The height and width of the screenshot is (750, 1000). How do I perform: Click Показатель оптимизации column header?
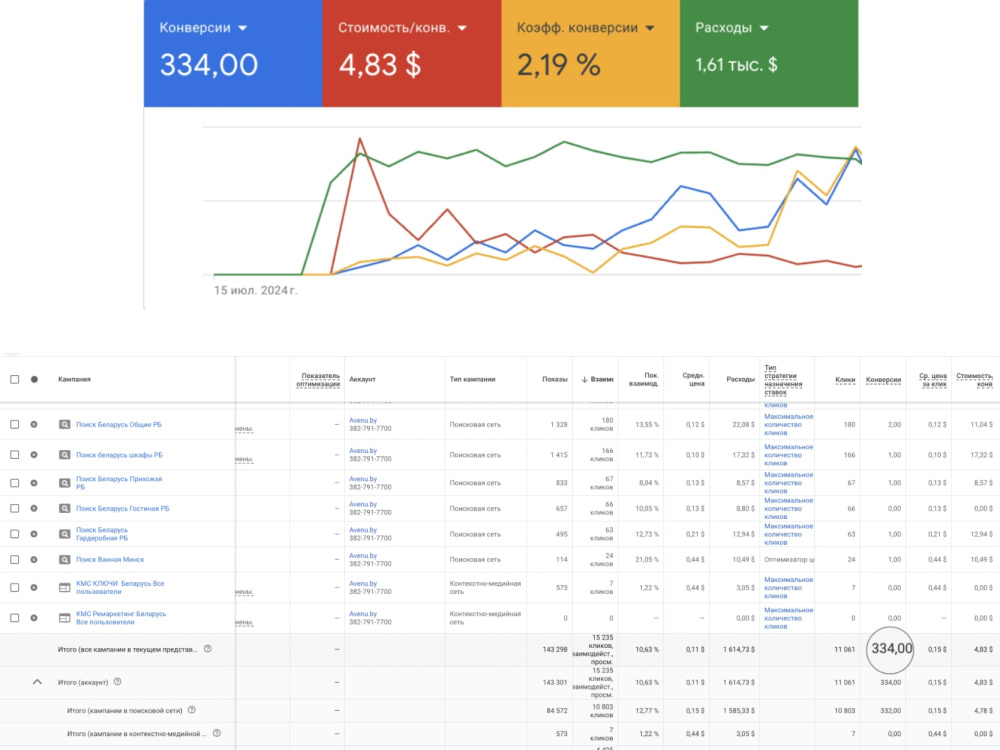click(318, 379)
